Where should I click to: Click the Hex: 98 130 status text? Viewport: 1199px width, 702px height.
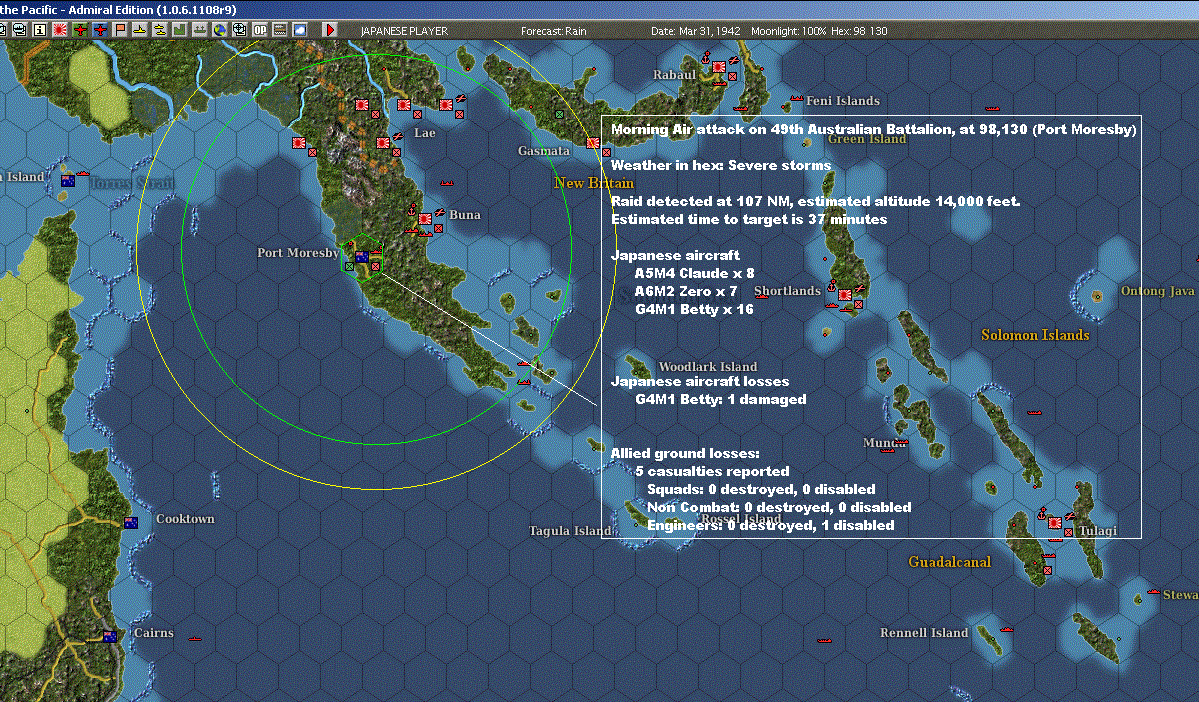(859, 31)
